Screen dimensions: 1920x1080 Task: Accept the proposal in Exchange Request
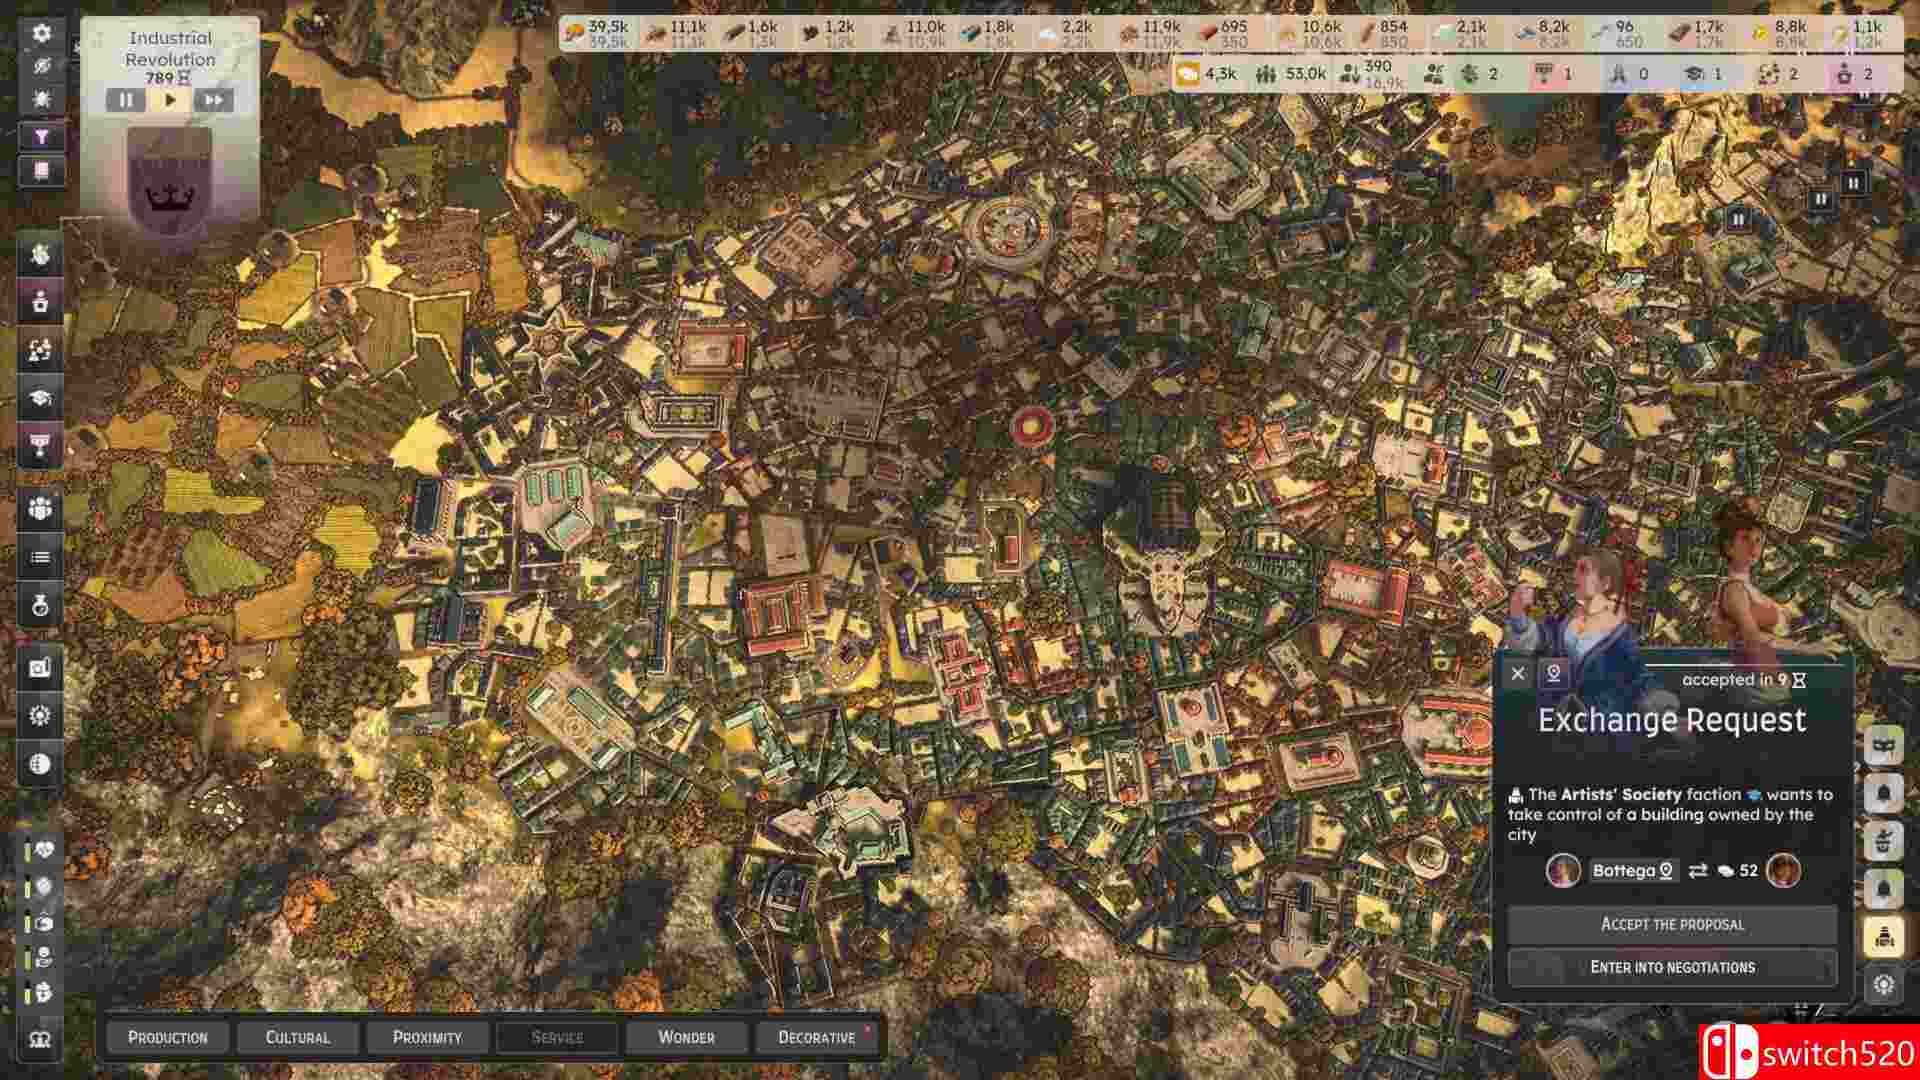click(1672, 925)
